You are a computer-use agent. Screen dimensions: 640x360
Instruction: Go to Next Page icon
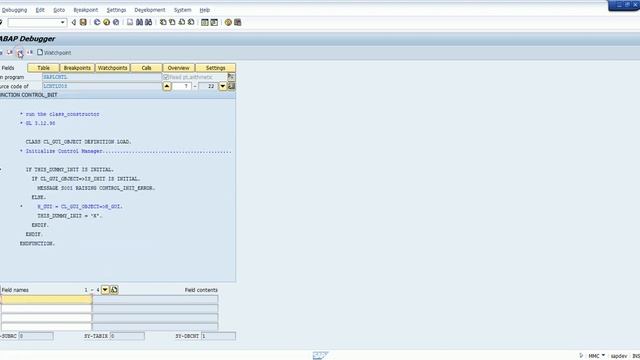tap(182, 22)
